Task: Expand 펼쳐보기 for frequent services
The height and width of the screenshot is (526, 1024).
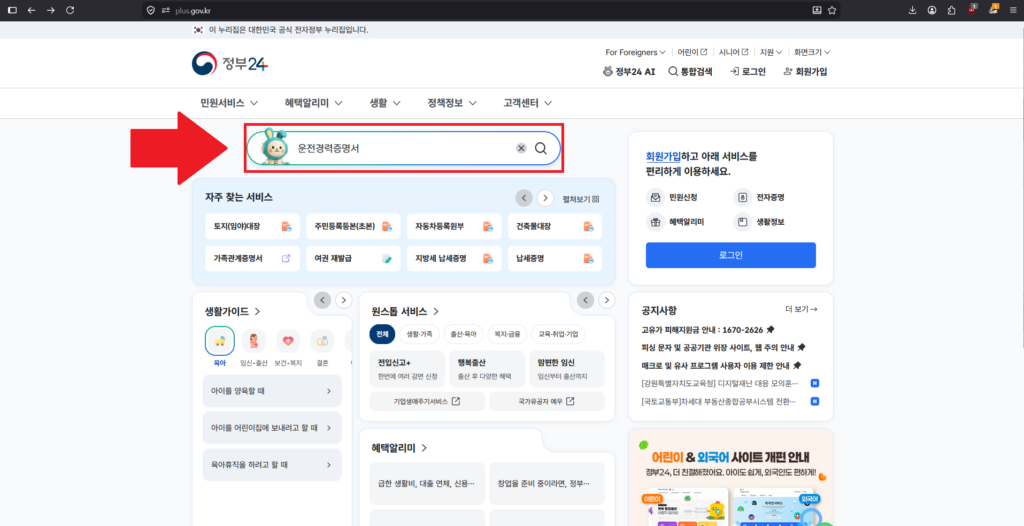Action: [x=581, y=199]
